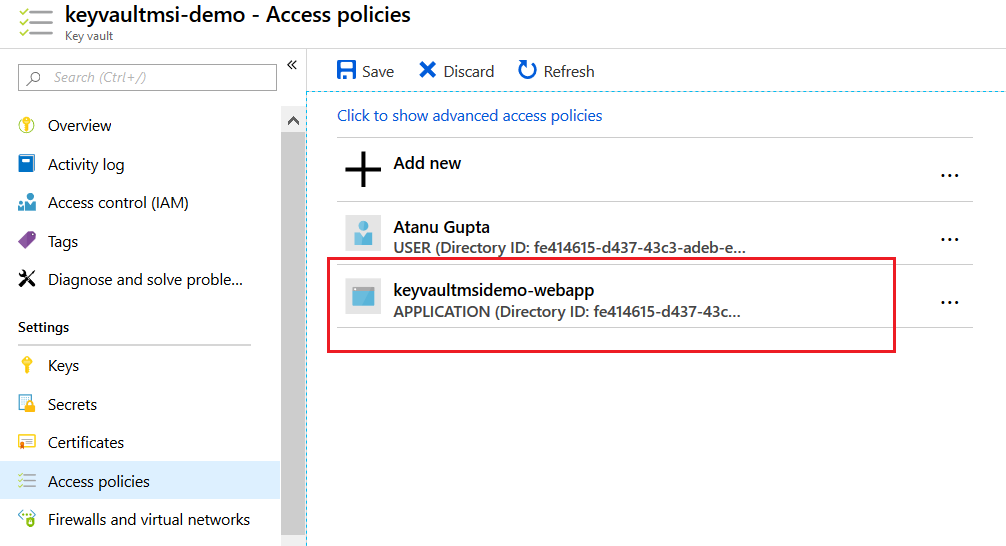Screen dimensions: 1006x546
Task: Click to show advanced access policies link
Action: tap(470, 115)
